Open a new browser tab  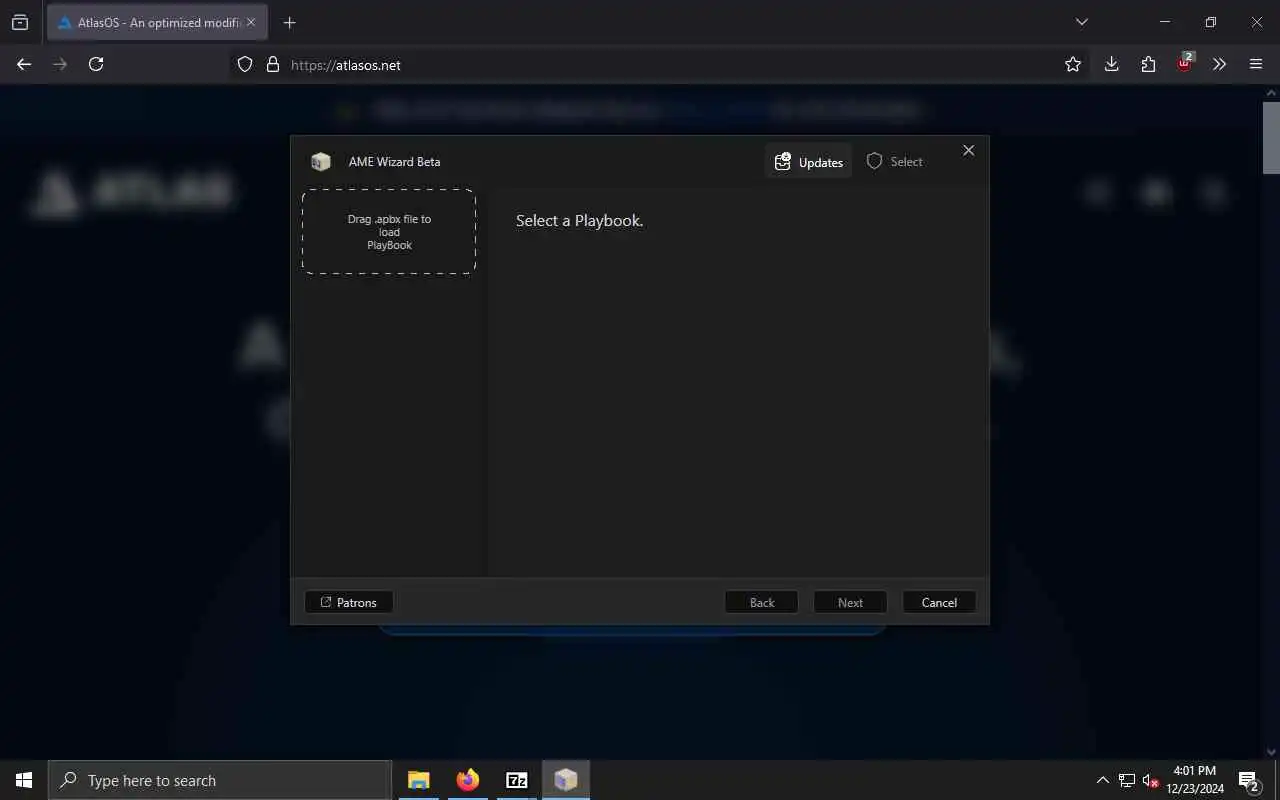click(289, 22)
